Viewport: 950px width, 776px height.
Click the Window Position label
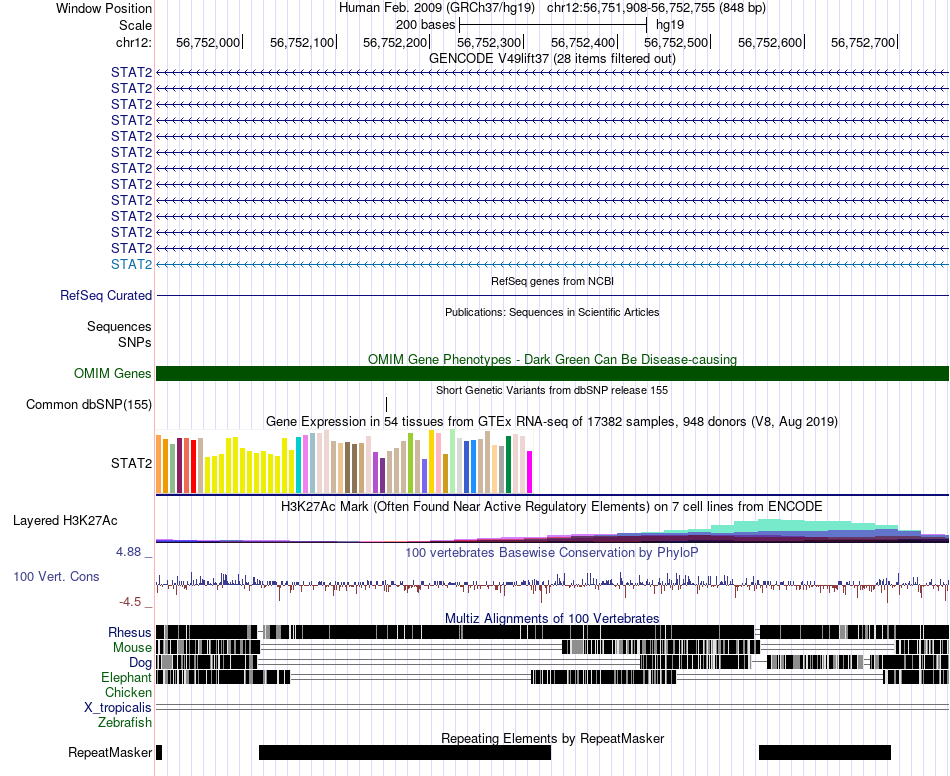[104, 8]
